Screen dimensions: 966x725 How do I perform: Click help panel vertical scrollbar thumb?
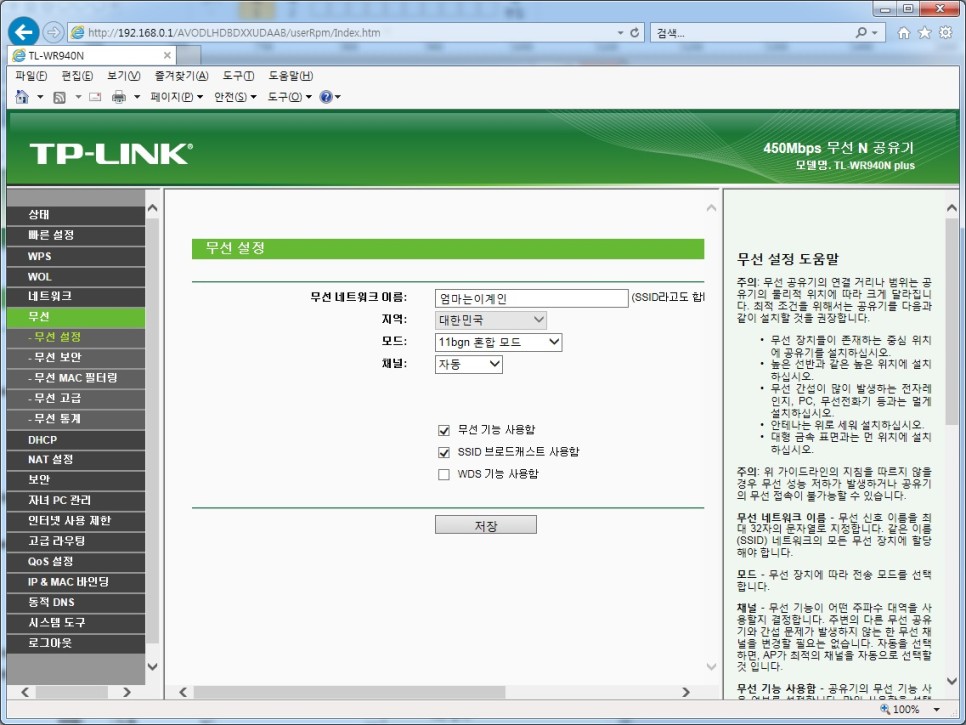point(951,322)
